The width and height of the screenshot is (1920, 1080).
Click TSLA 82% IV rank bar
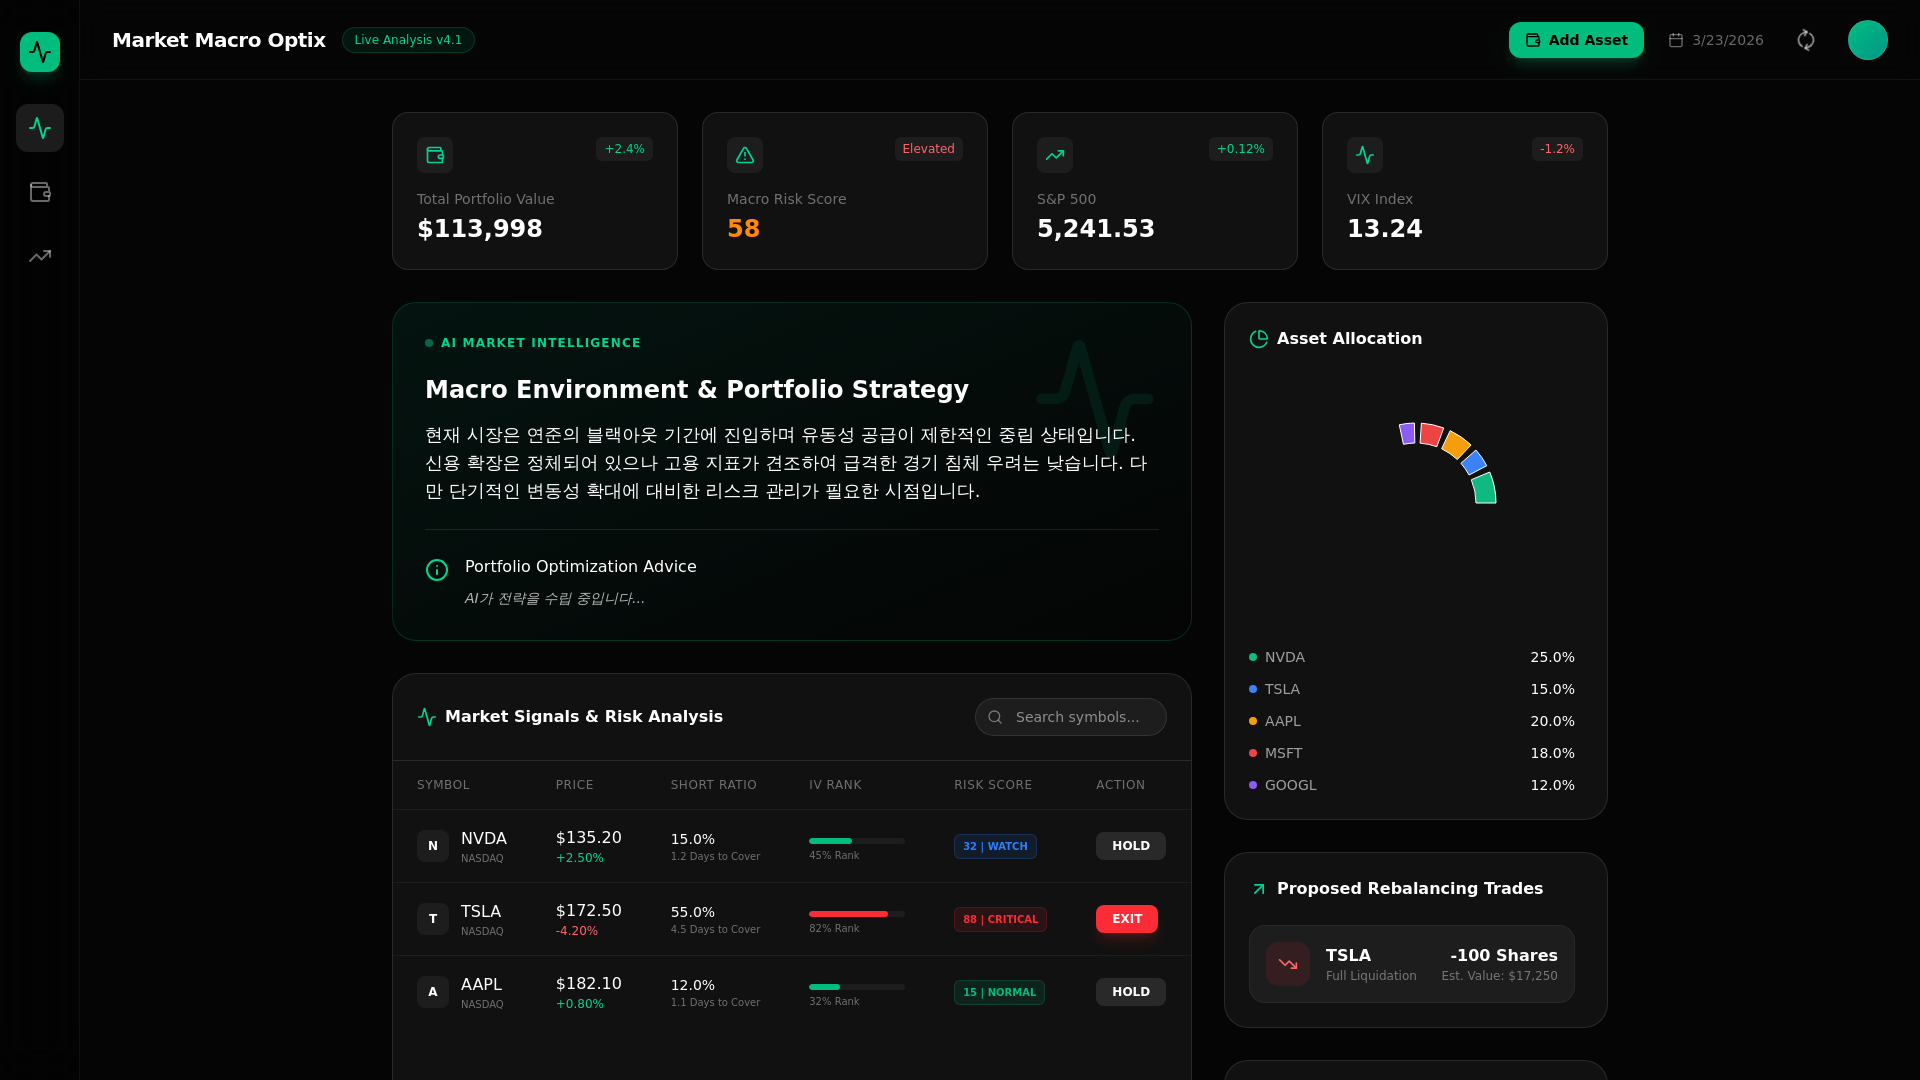pos(857,914)
